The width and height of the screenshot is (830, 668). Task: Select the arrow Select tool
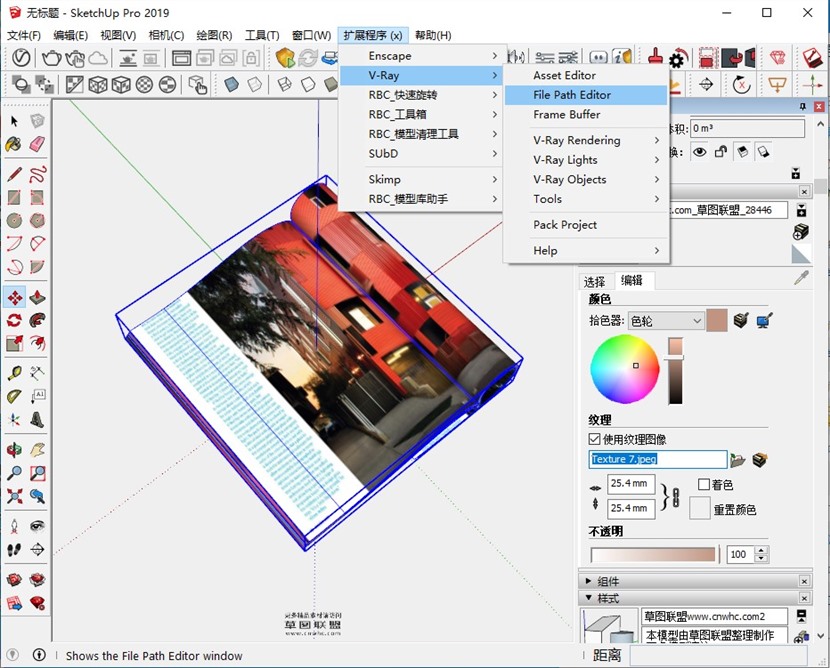tap(14, 121)
